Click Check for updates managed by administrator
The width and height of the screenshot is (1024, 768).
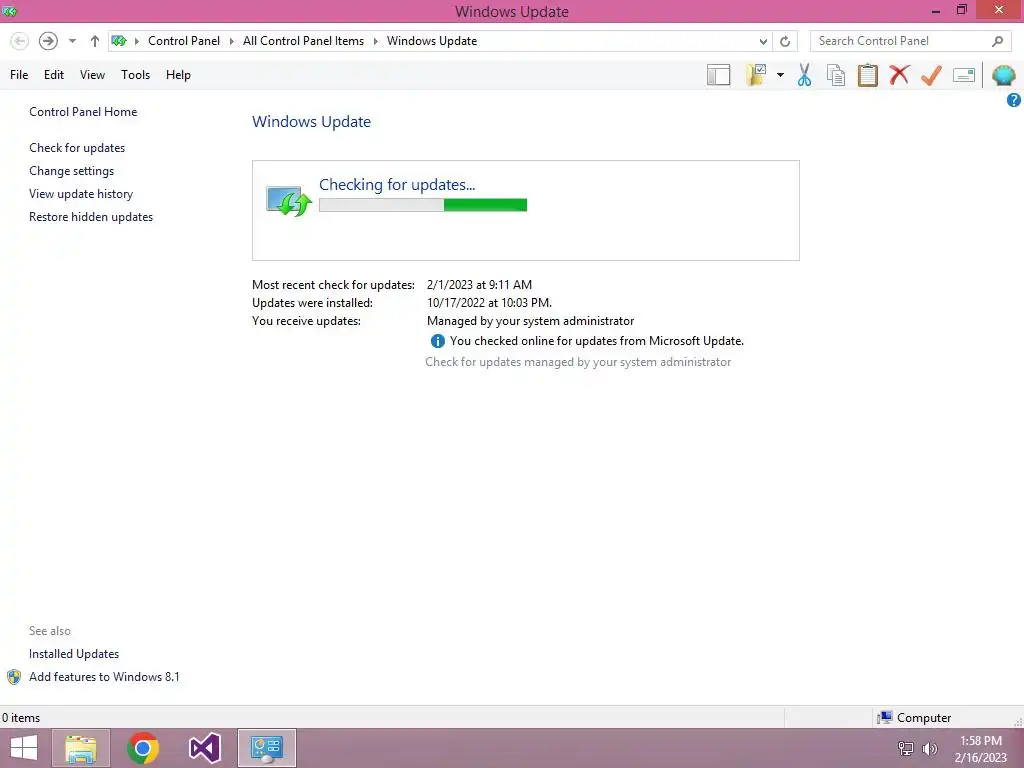[x=578, y=362]
